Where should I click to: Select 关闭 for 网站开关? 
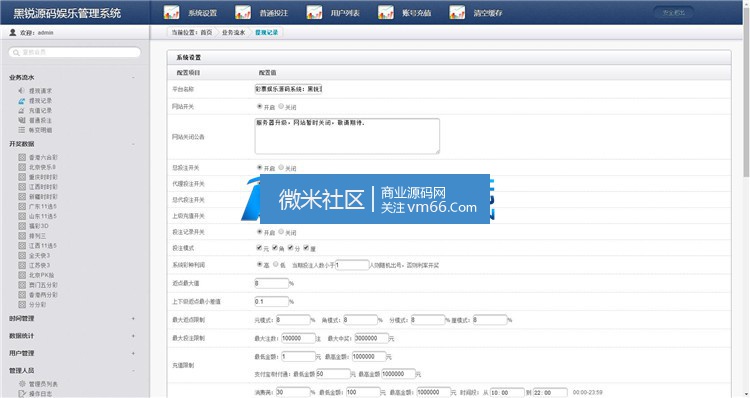[281, 106]
